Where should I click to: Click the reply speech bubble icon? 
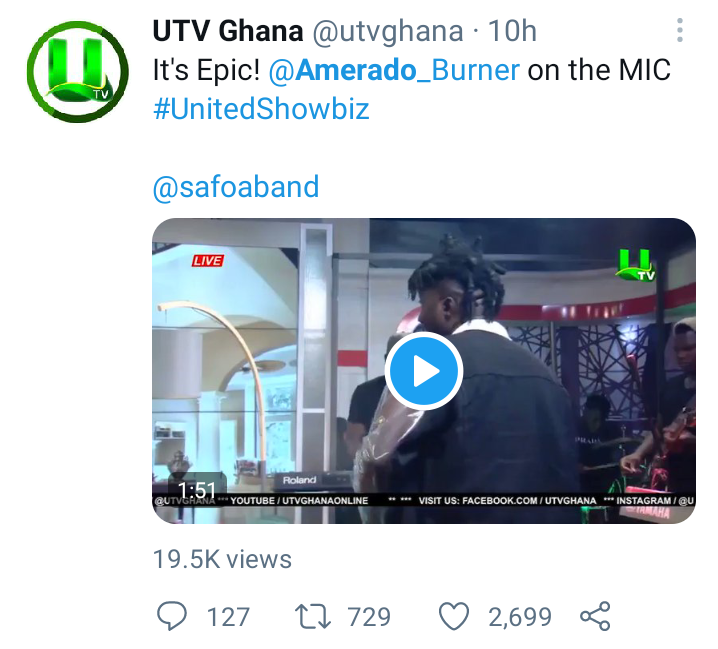[x=172, y=616]
